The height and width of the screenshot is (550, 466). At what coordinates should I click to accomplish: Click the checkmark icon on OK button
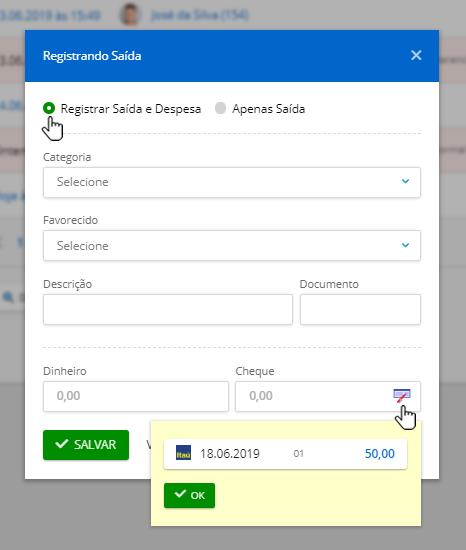point(180,494)
